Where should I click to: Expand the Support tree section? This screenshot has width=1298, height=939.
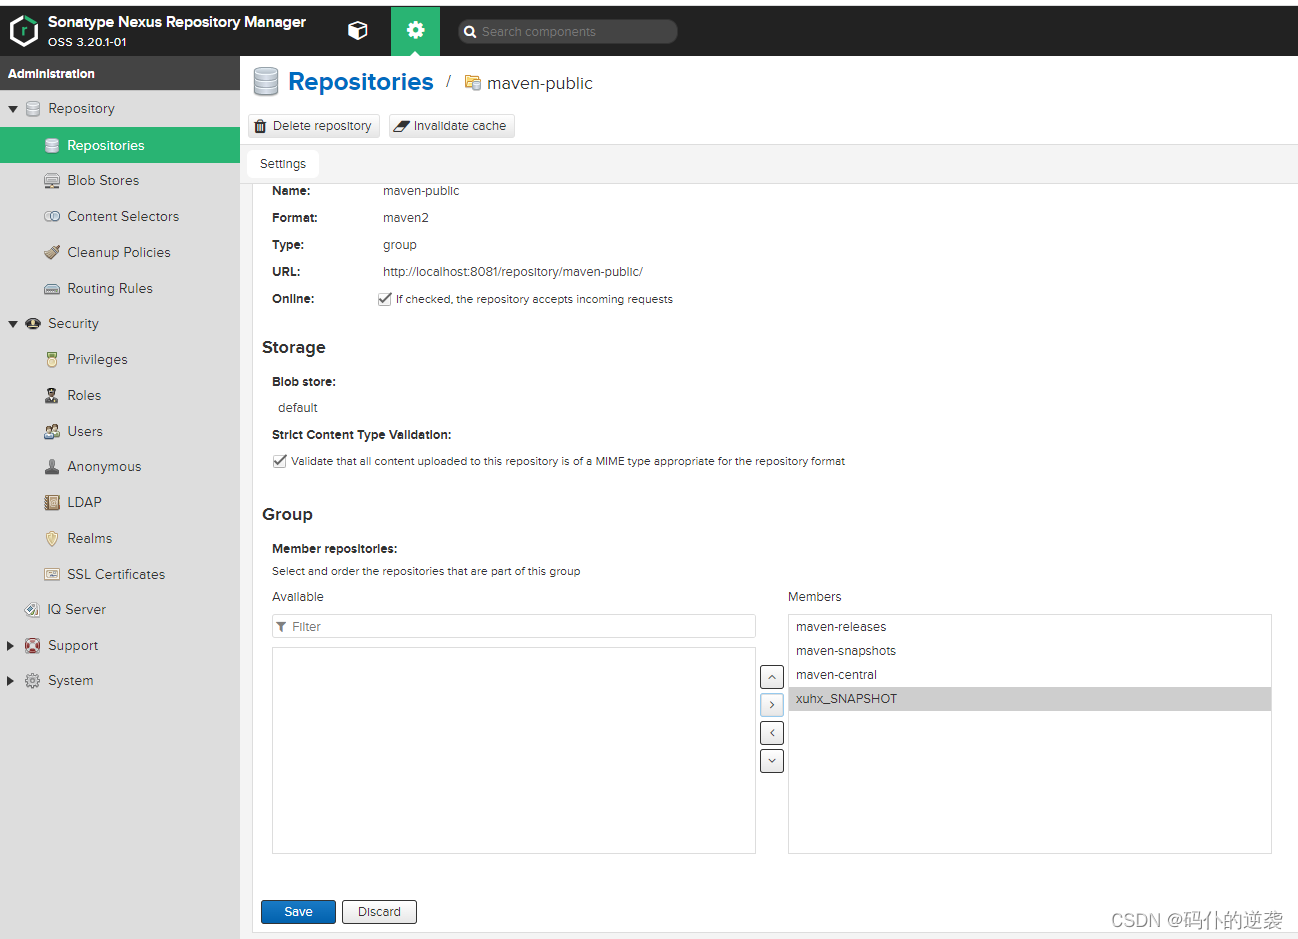point(11,646)
